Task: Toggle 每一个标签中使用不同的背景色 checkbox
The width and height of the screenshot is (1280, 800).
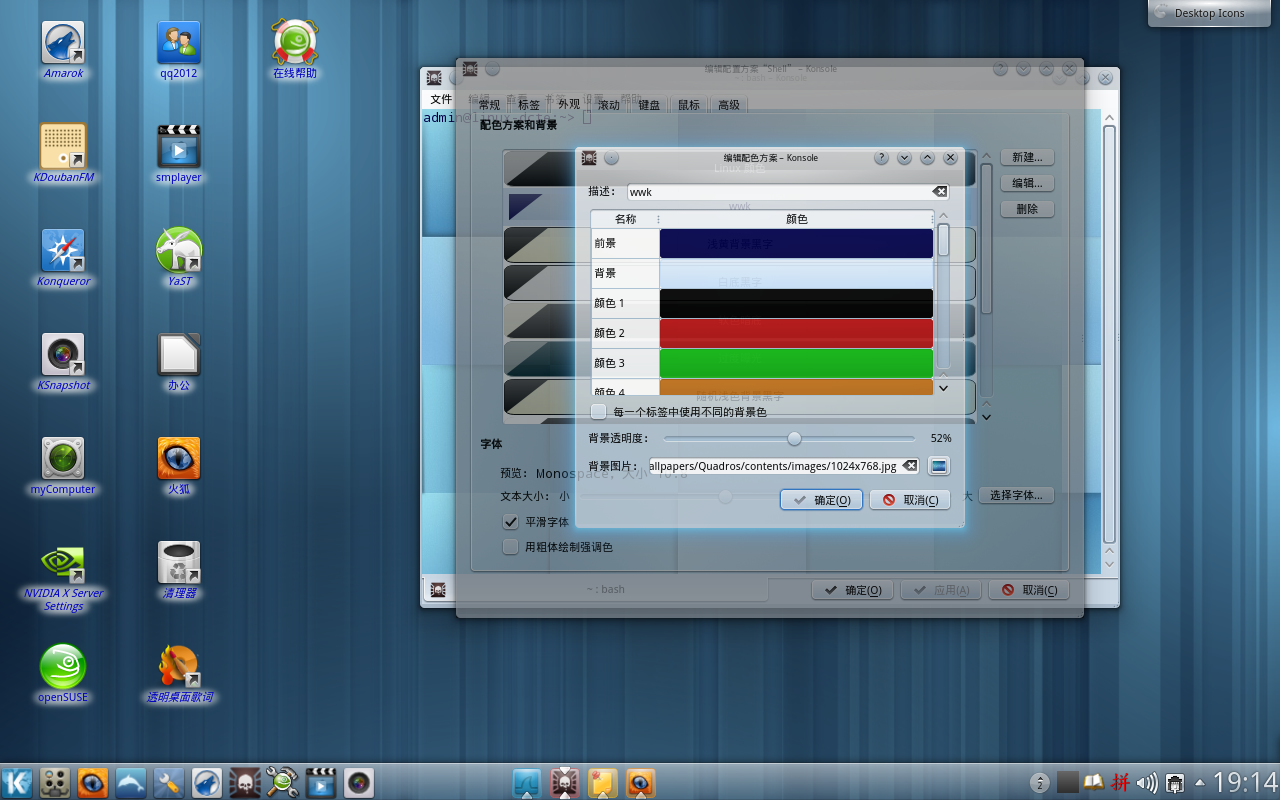Action: point(599,411)
